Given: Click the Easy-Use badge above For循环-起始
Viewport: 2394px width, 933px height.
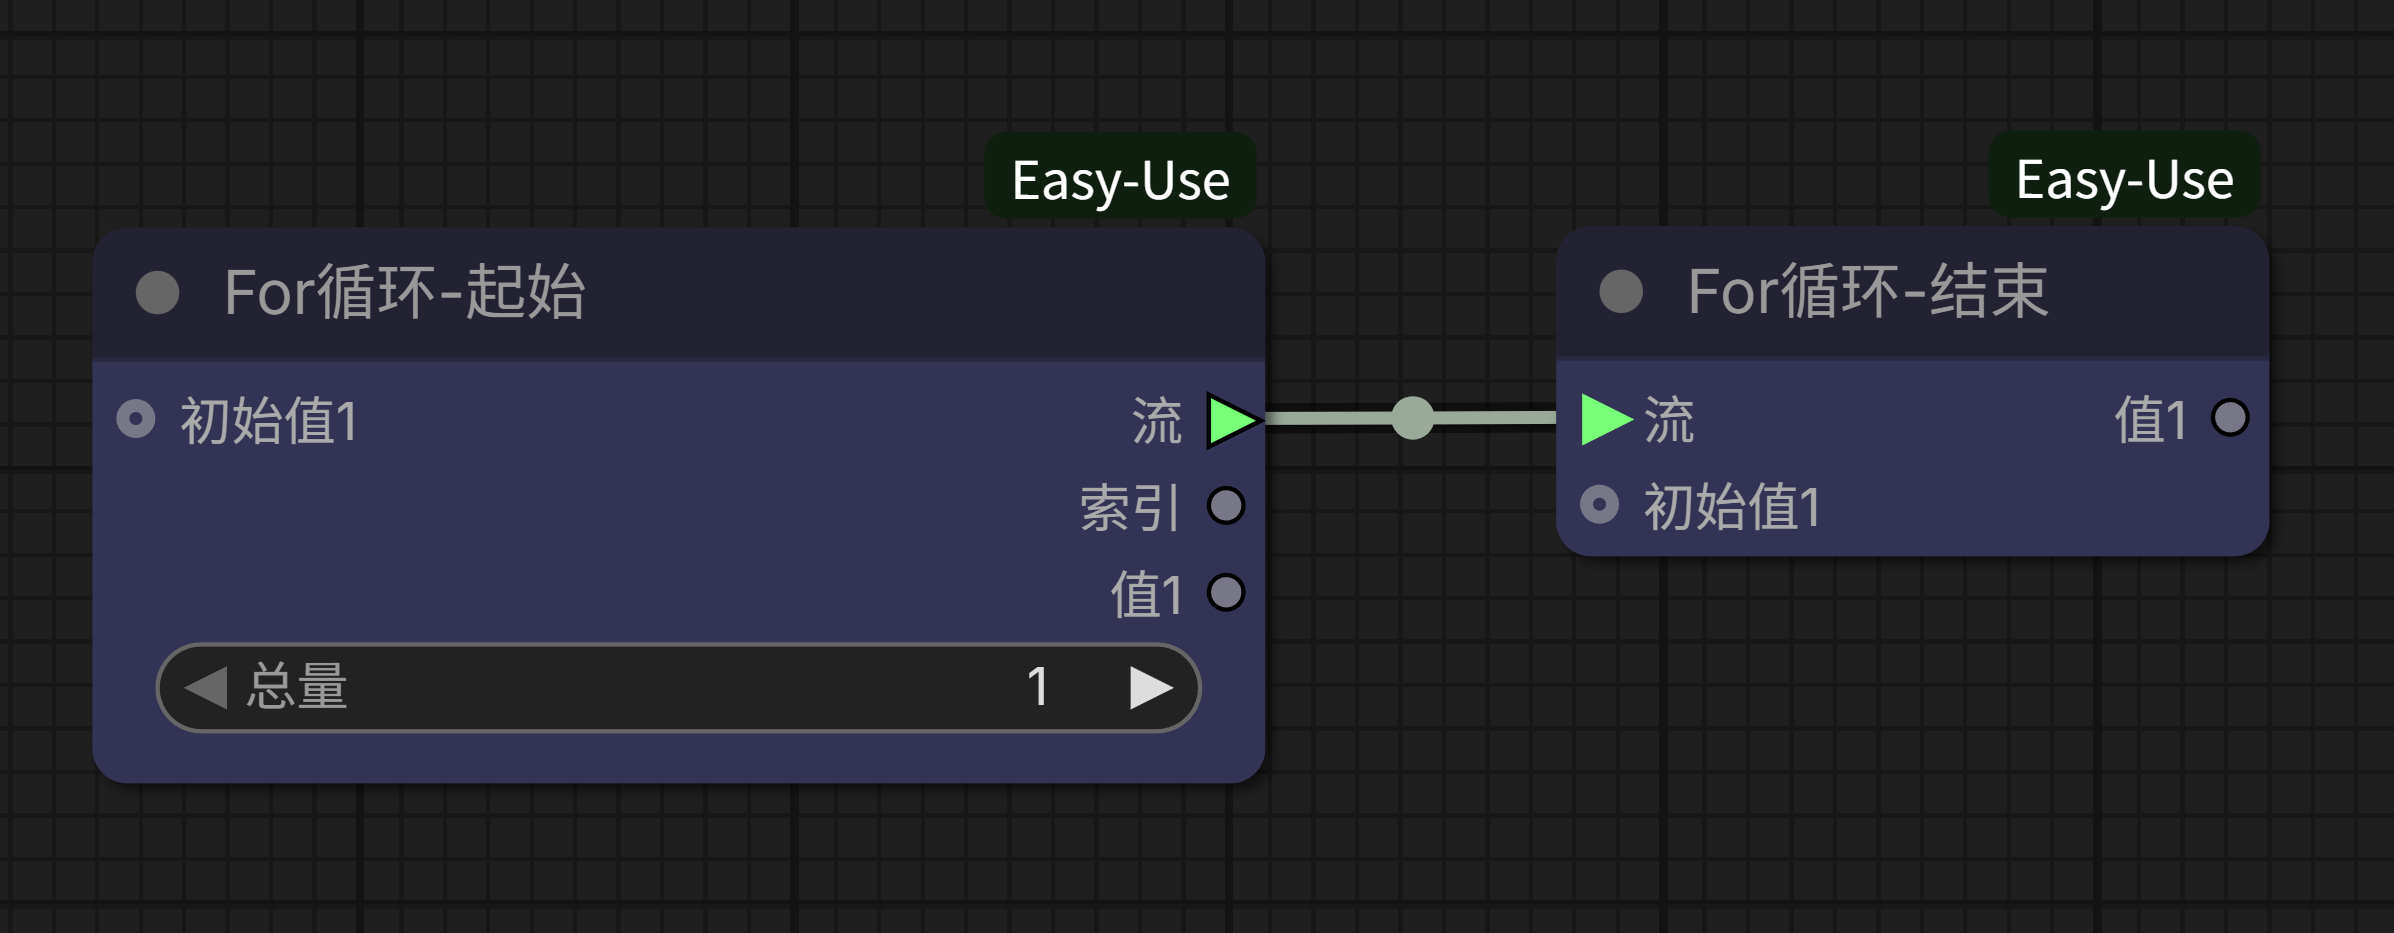Looking at the screenshot, I should point(1120,180).
